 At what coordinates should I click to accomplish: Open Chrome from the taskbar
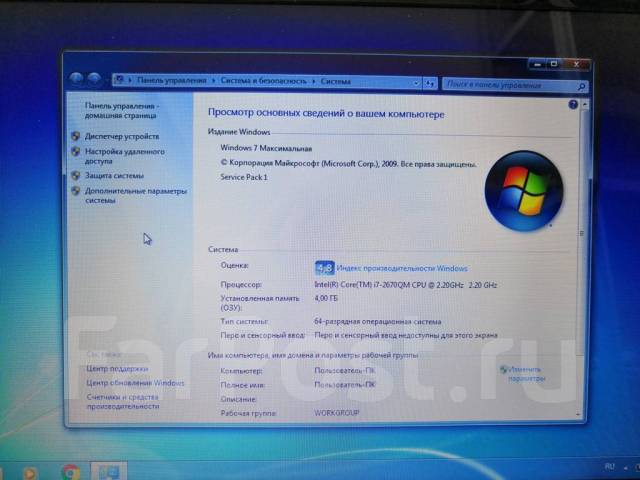[71, 472]
